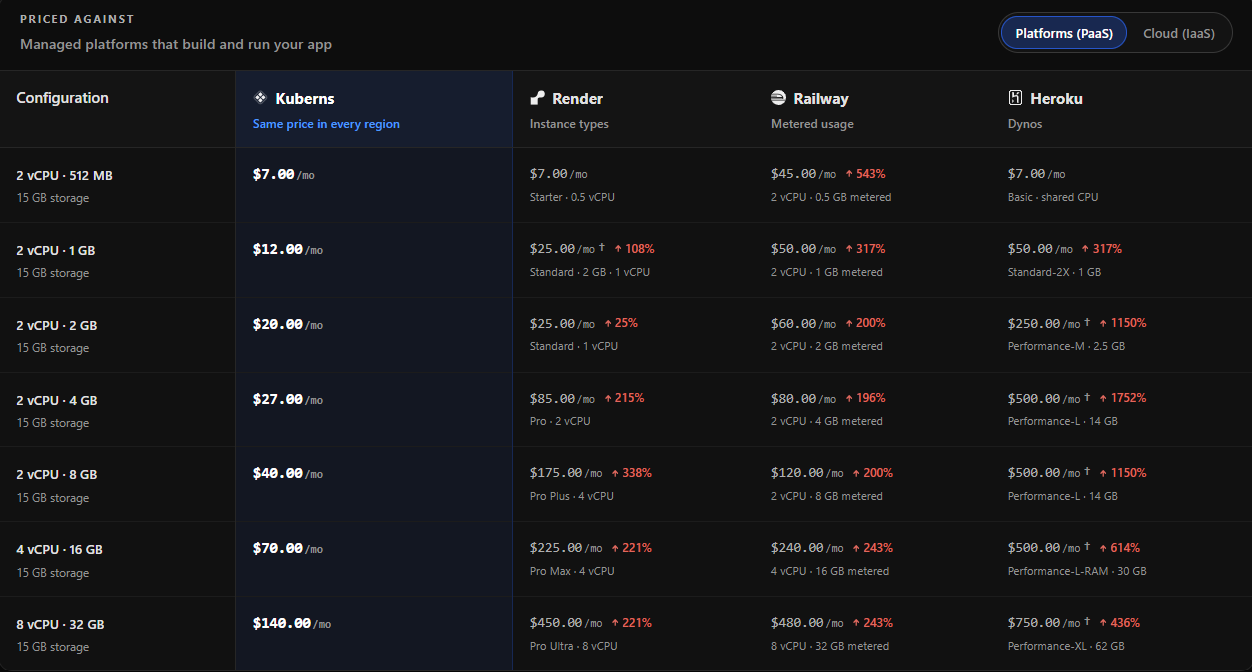Click 'Managed platforms that build and run your app'

(x=176, y=44)
